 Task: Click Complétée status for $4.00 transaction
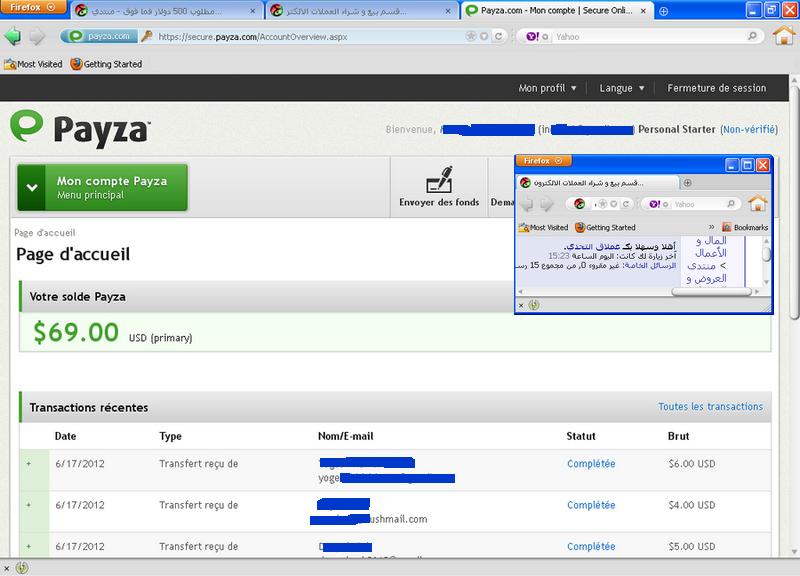591,505
